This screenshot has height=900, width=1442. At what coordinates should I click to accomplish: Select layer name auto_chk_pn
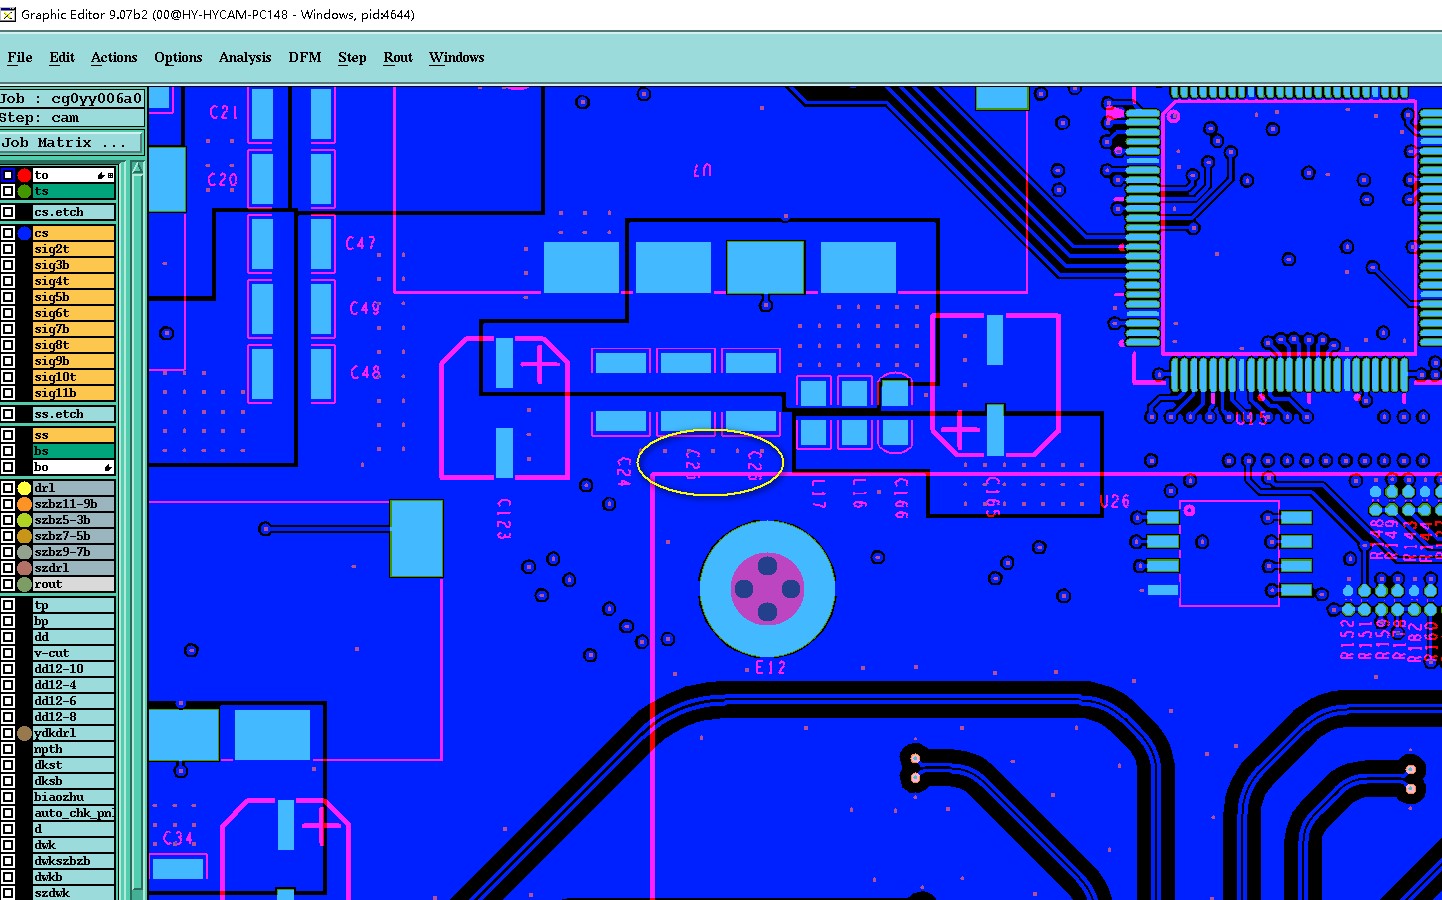click(x=74, y=813)
